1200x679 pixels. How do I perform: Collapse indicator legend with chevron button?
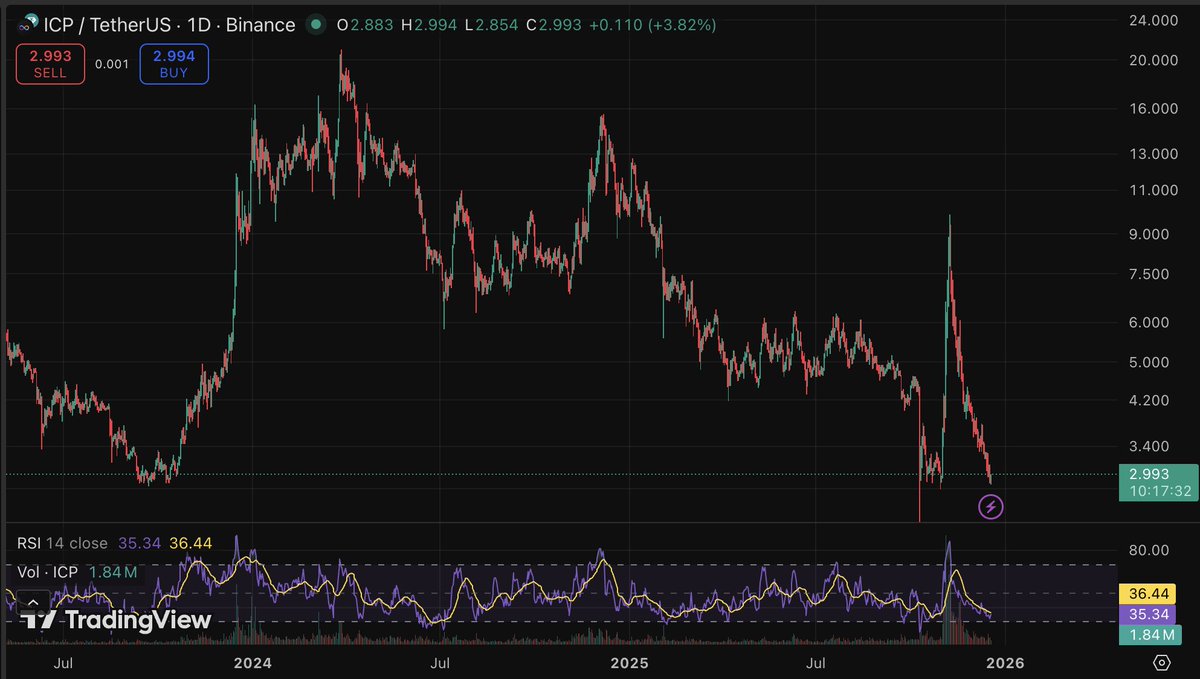(x=34, y=601)
